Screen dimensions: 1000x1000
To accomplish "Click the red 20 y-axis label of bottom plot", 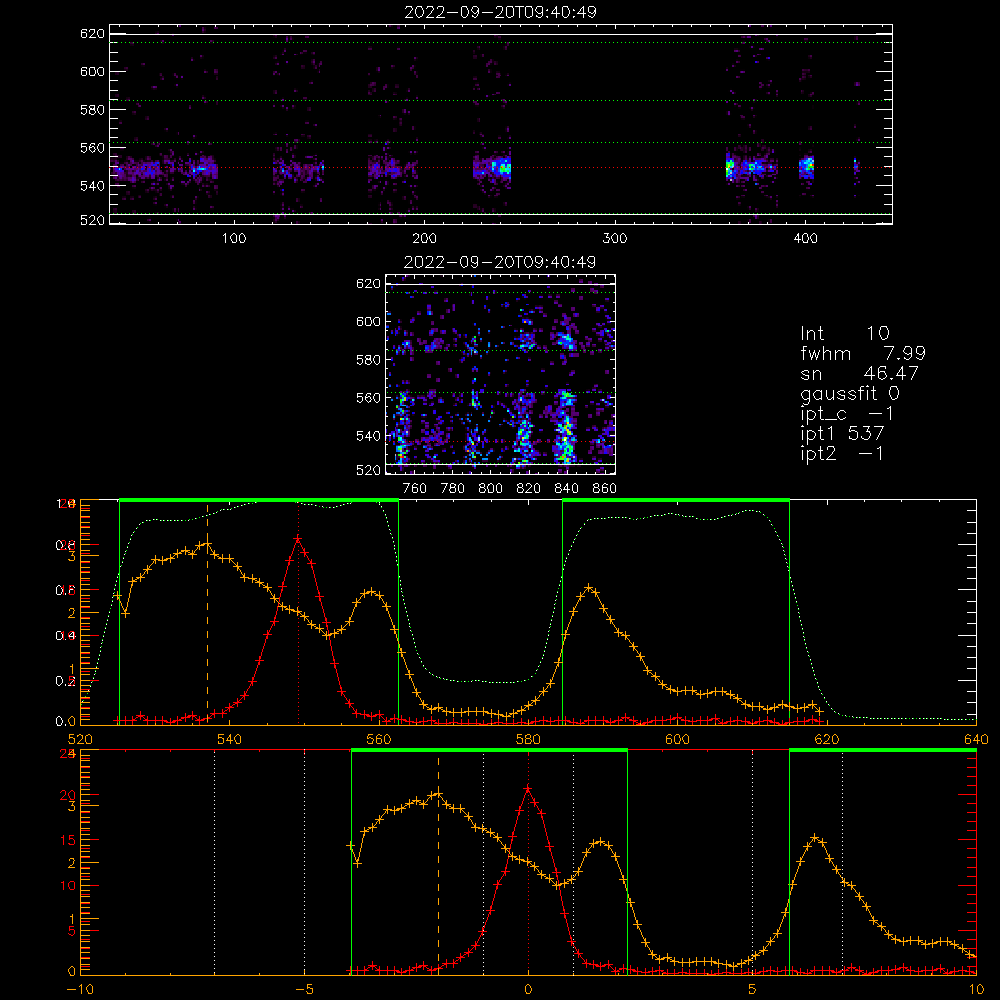I will 68,795.
